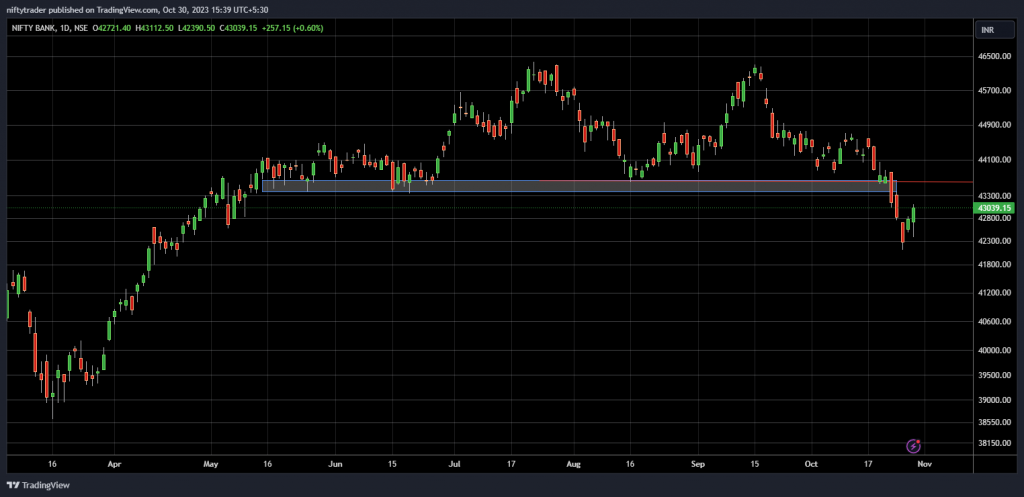Click the Jun label on time axis
The height and width of the screenshot is (497, 1024).
point(334,464)
